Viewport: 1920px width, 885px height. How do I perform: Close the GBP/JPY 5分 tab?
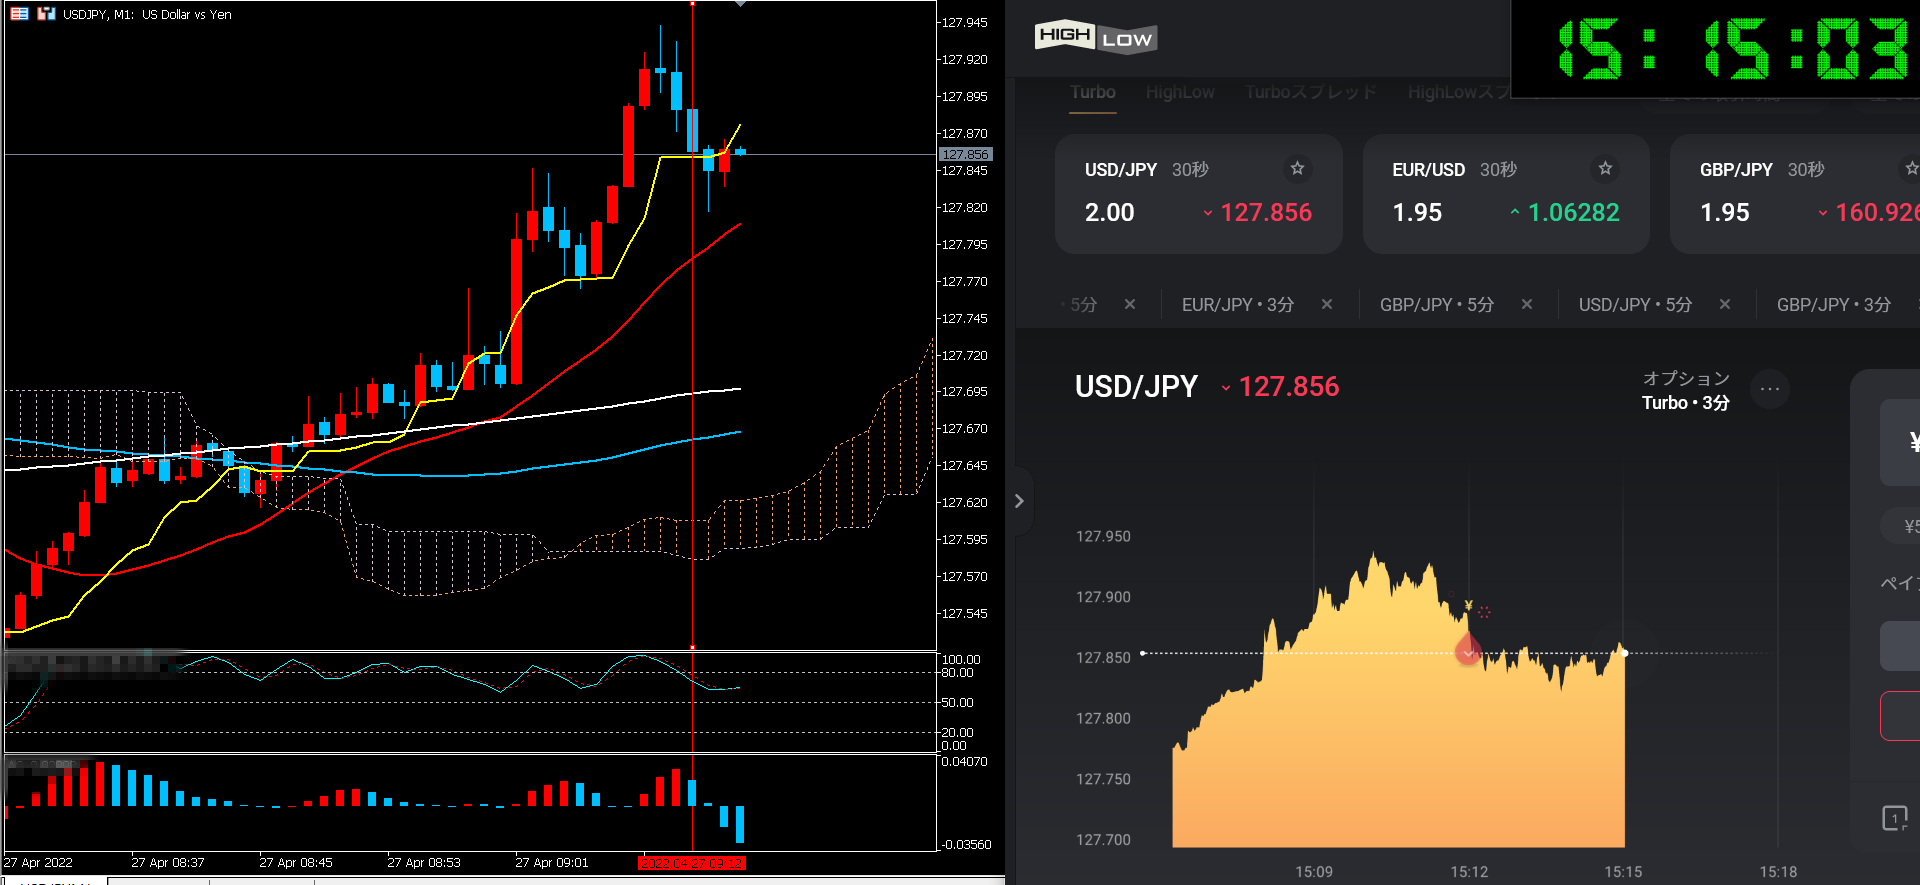1527,304
